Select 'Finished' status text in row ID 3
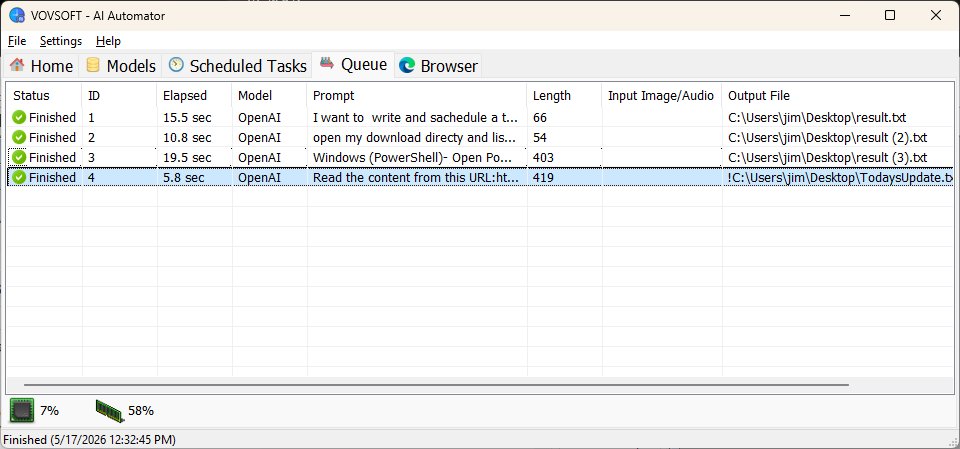960x449 pixels. coord(53,157)
